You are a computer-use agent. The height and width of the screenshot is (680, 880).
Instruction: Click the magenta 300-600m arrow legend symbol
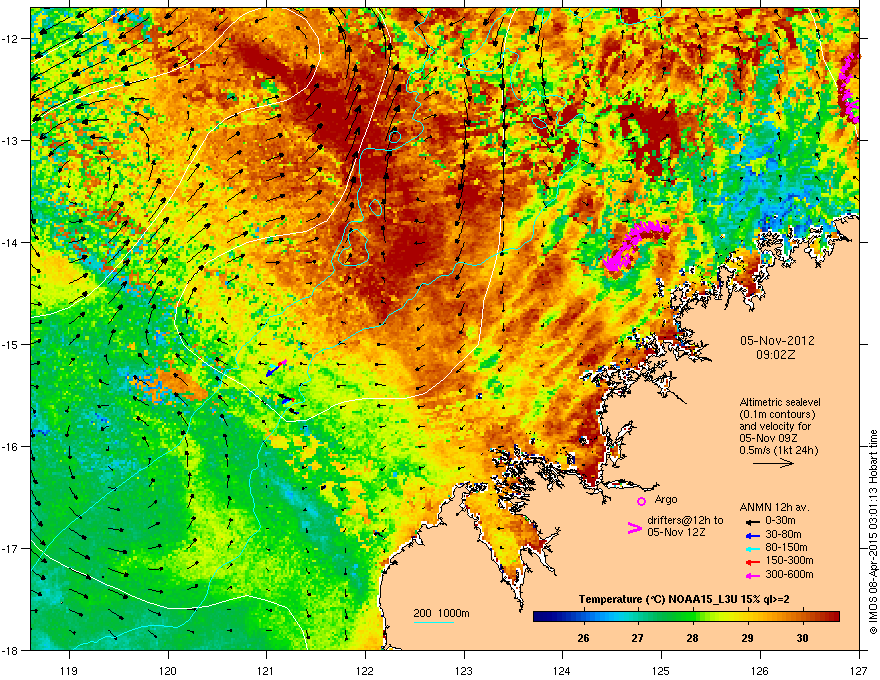pyautogui.click(x=752, y=575)
